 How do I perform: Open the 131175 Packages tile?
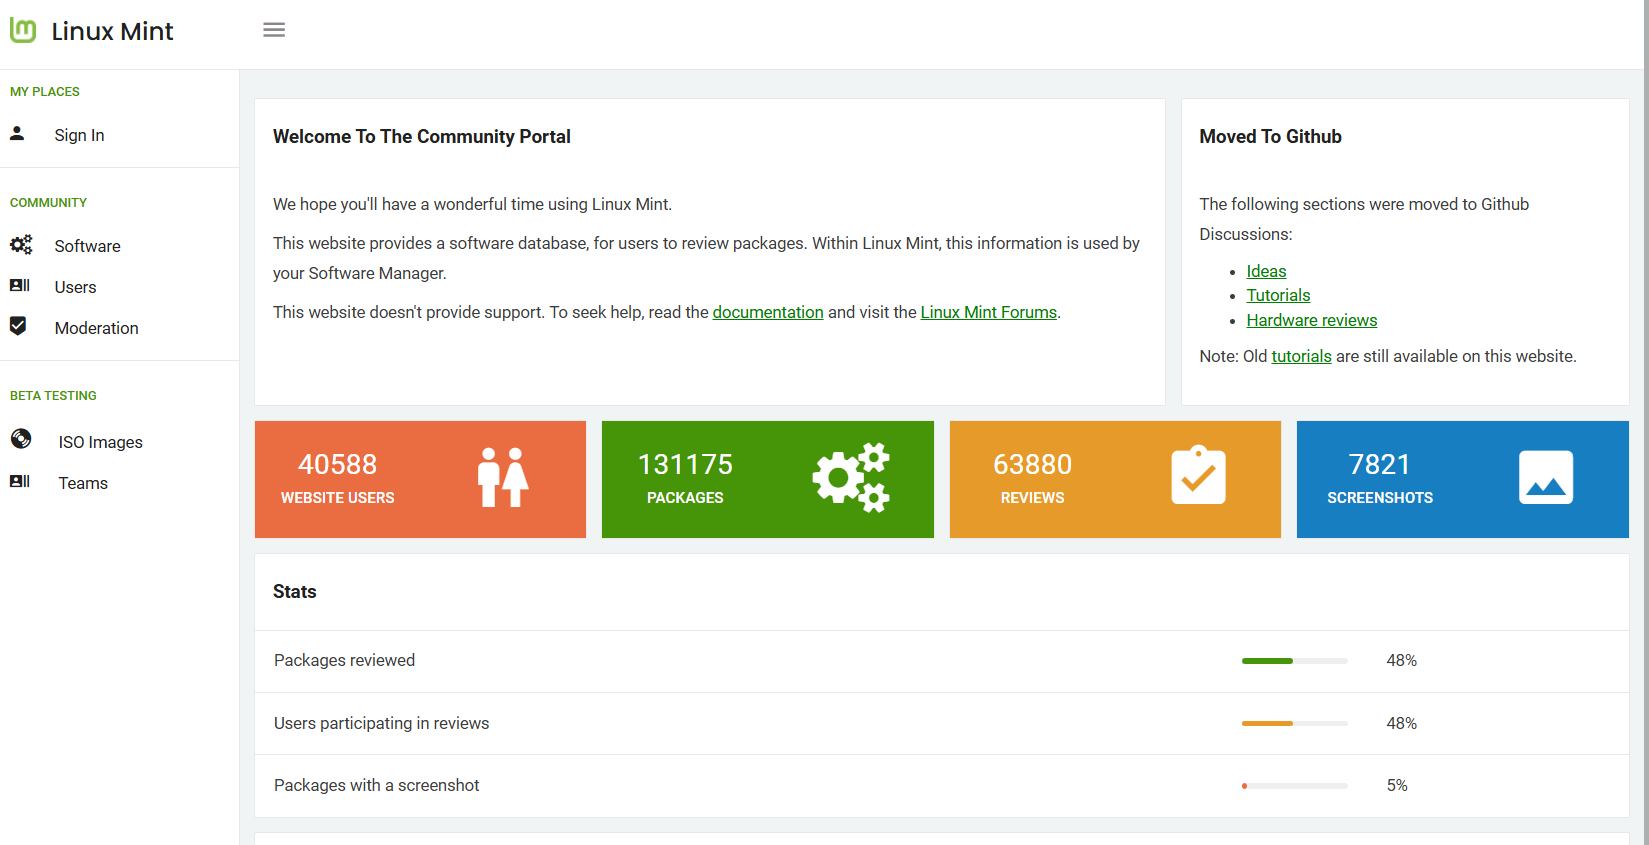tap(768, 479)
